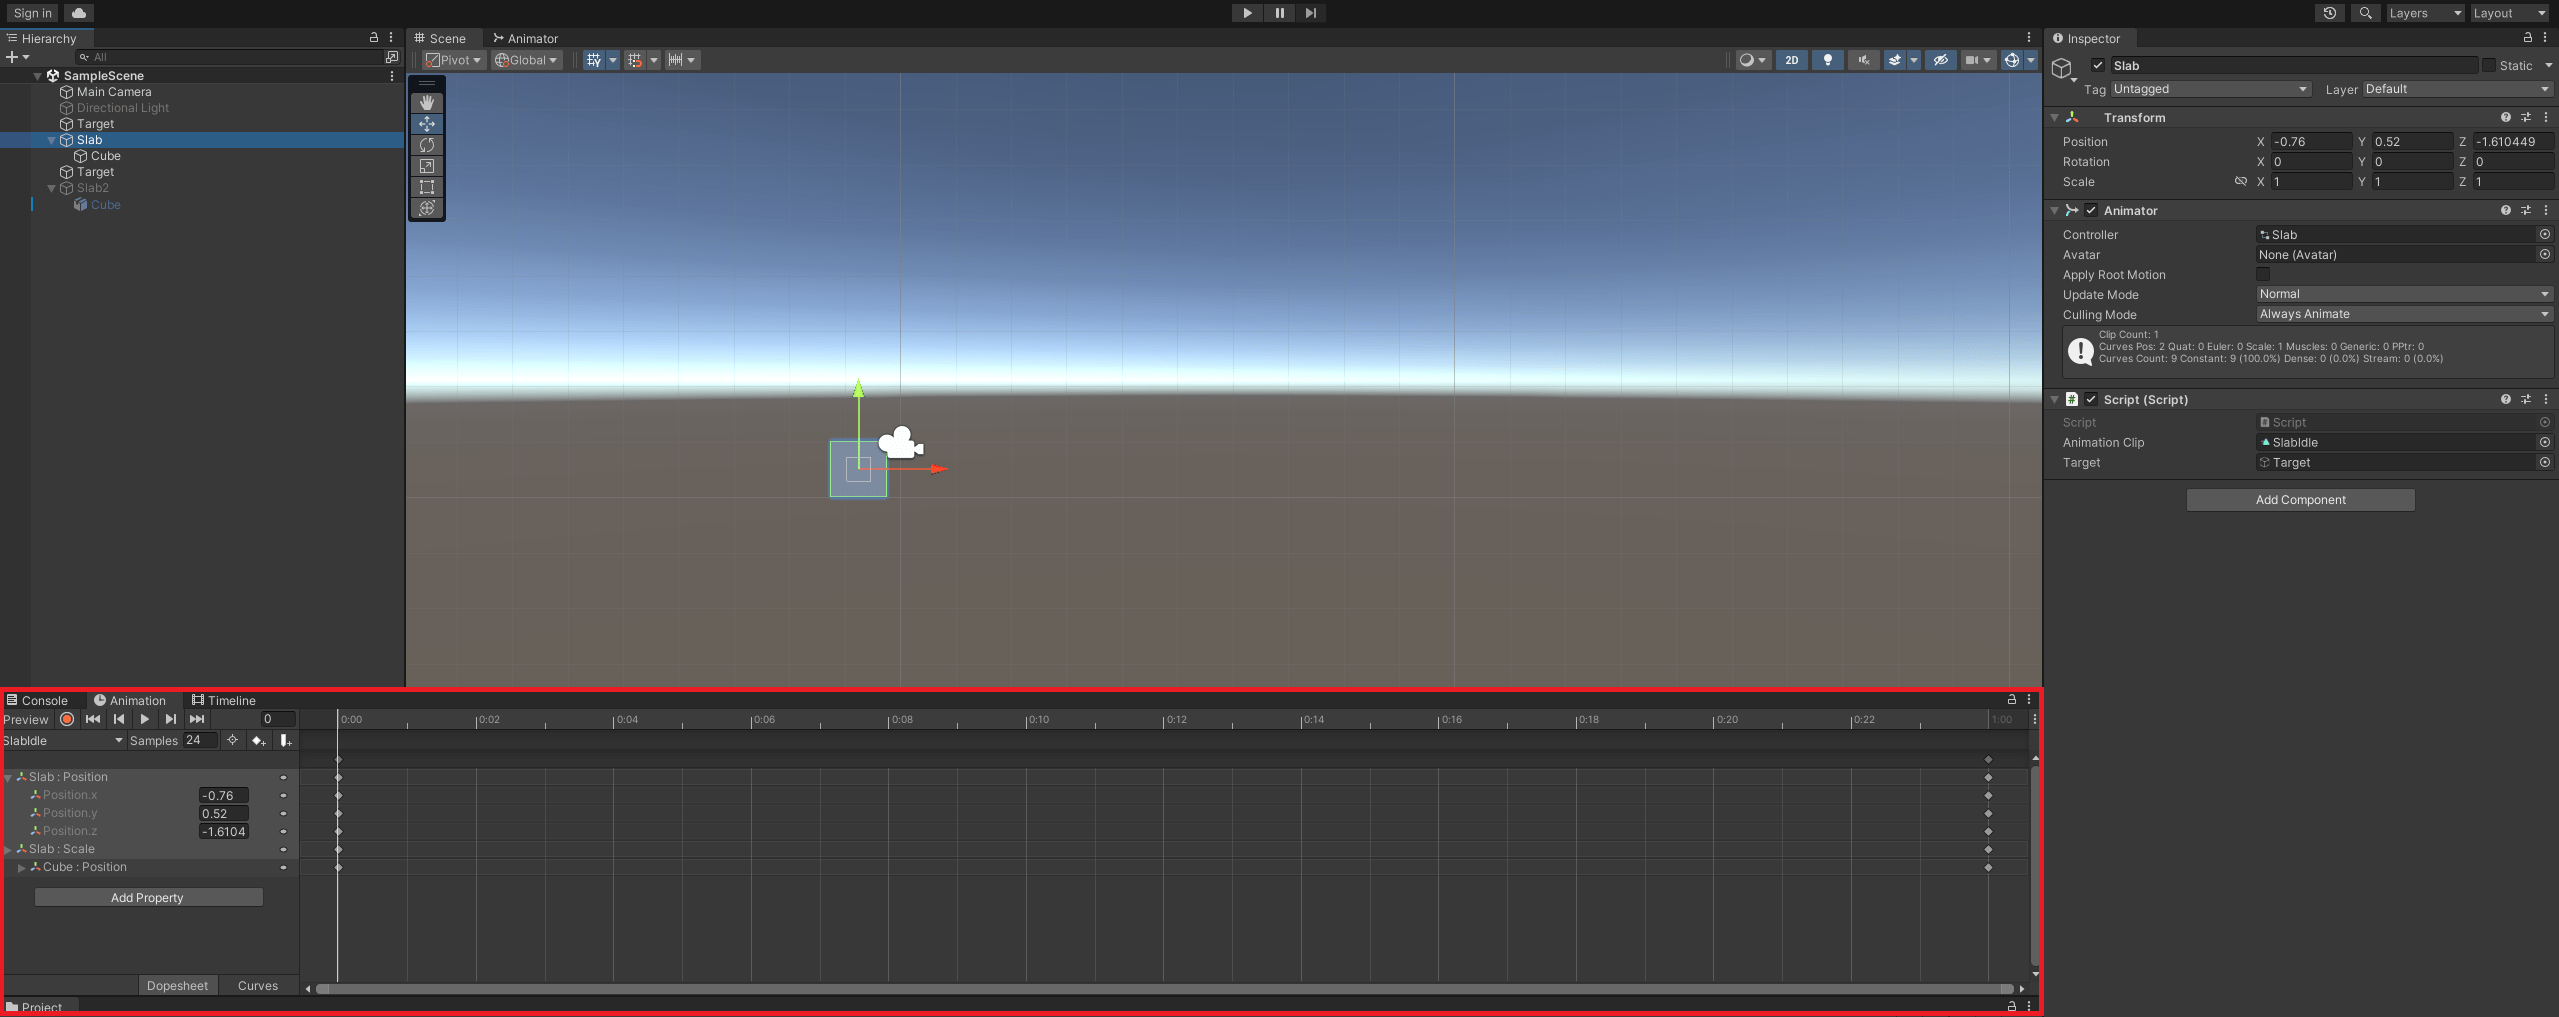The image size is (2559, 1017).
Task: Select the Inspector tab
Action: 2087,38
